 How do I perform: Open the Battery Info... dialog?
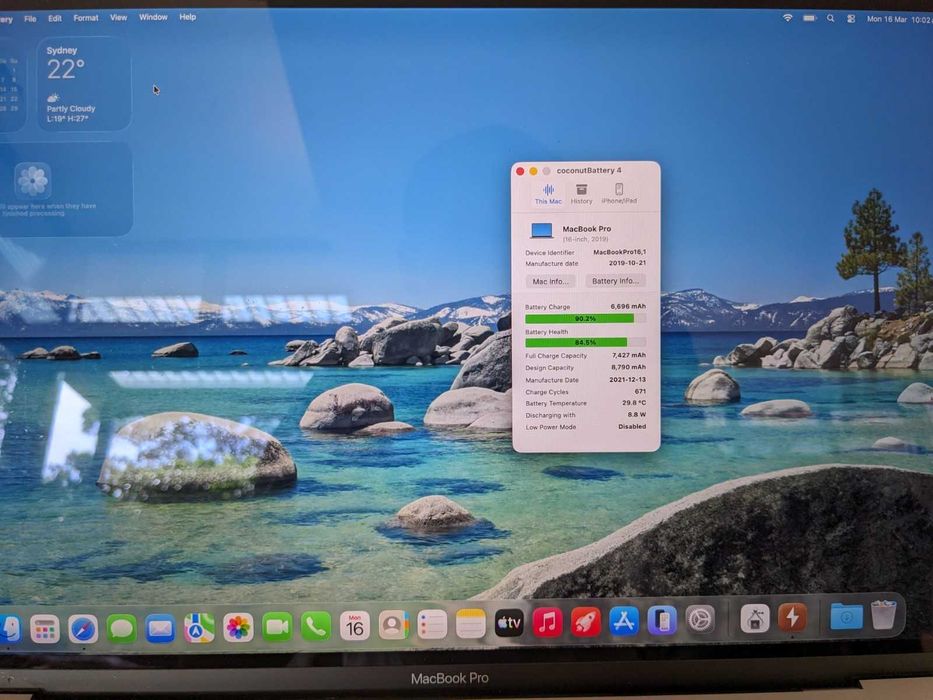pyautogui.click(x=615, y=281)
